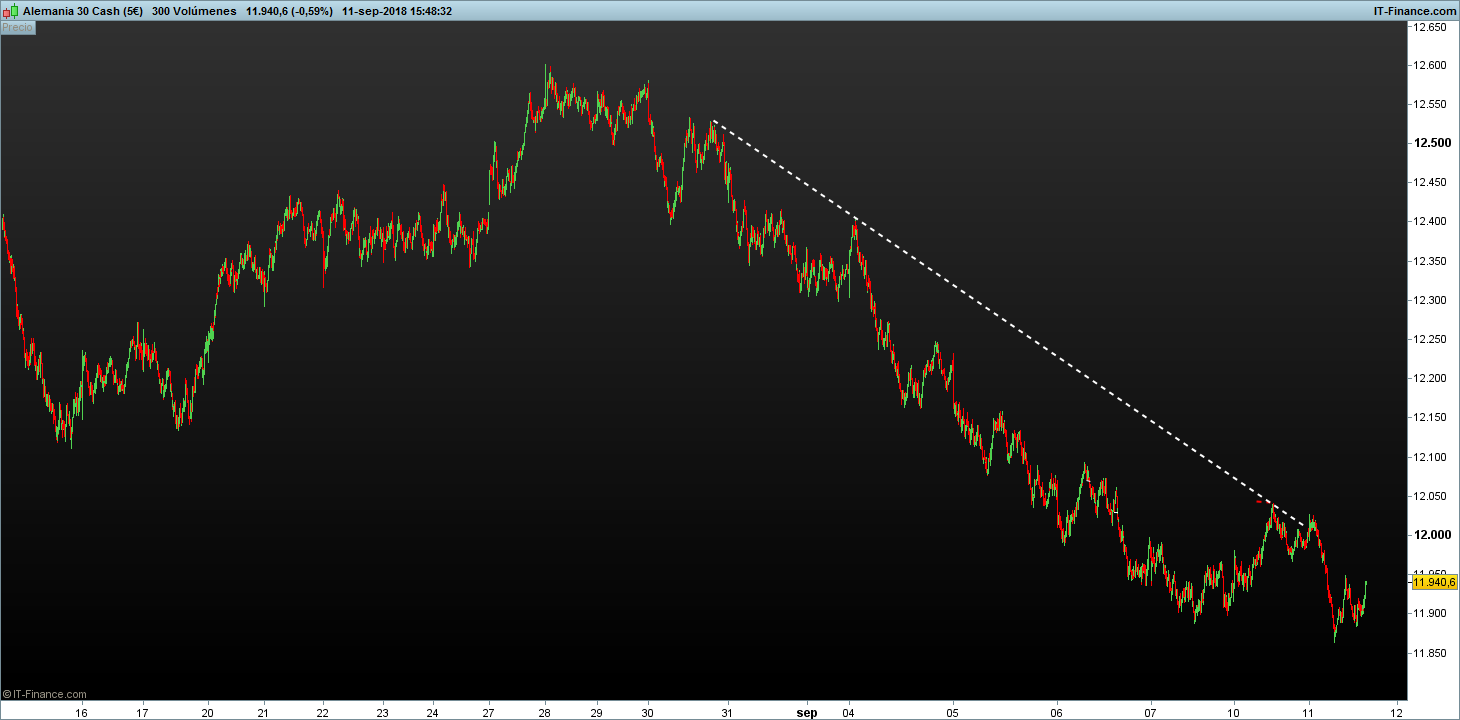Click the 12.350 price axis label

coord(1429,262)
